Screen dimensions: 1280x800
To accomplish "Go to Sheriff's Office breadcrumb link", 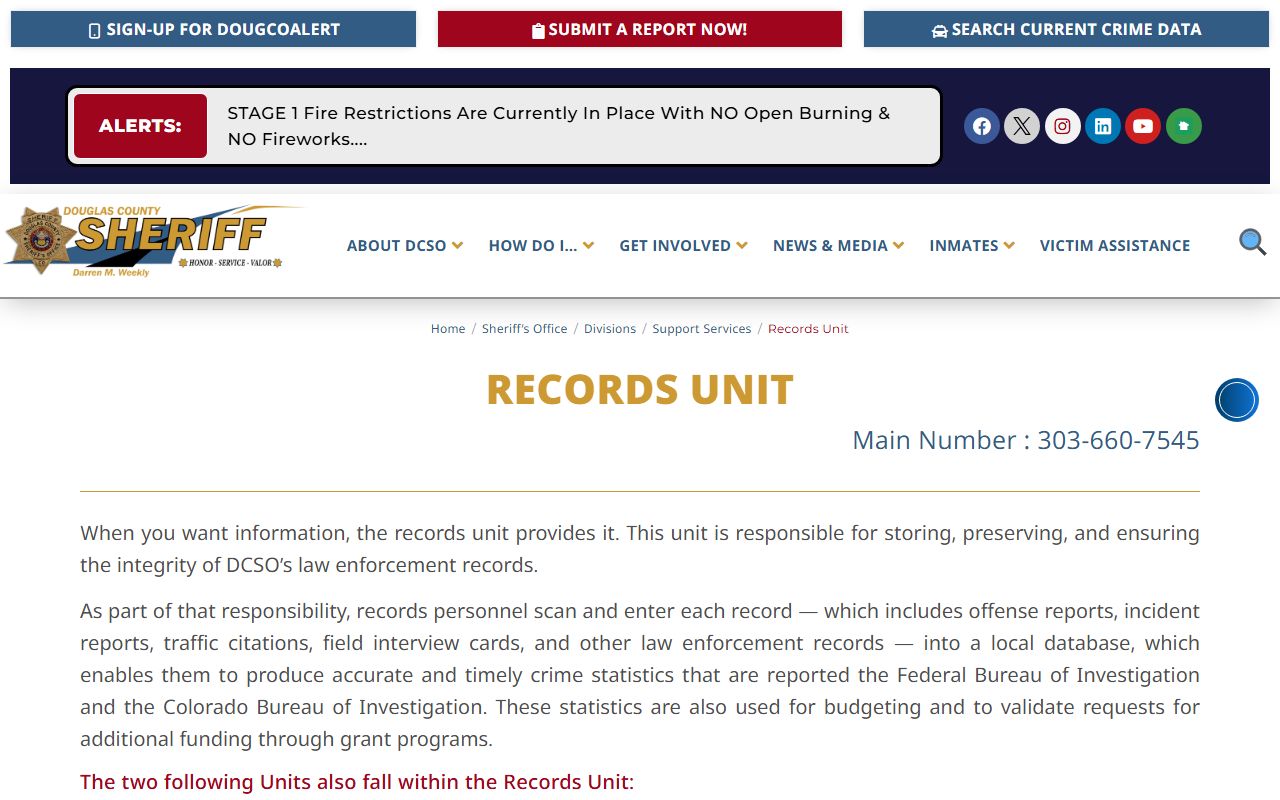I will click(x=524, y=329).
